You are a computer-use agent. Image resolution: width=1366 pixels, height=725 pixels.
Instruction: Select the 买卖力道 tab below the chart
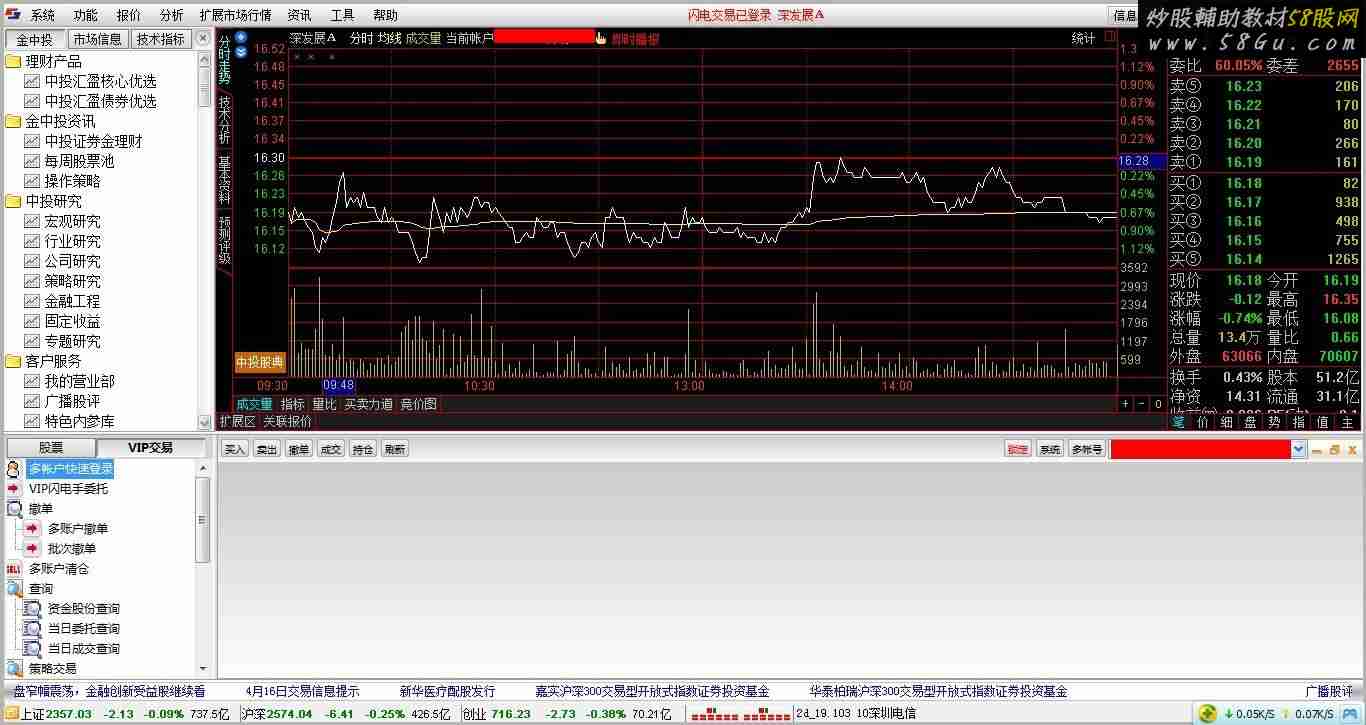point(368,404)
